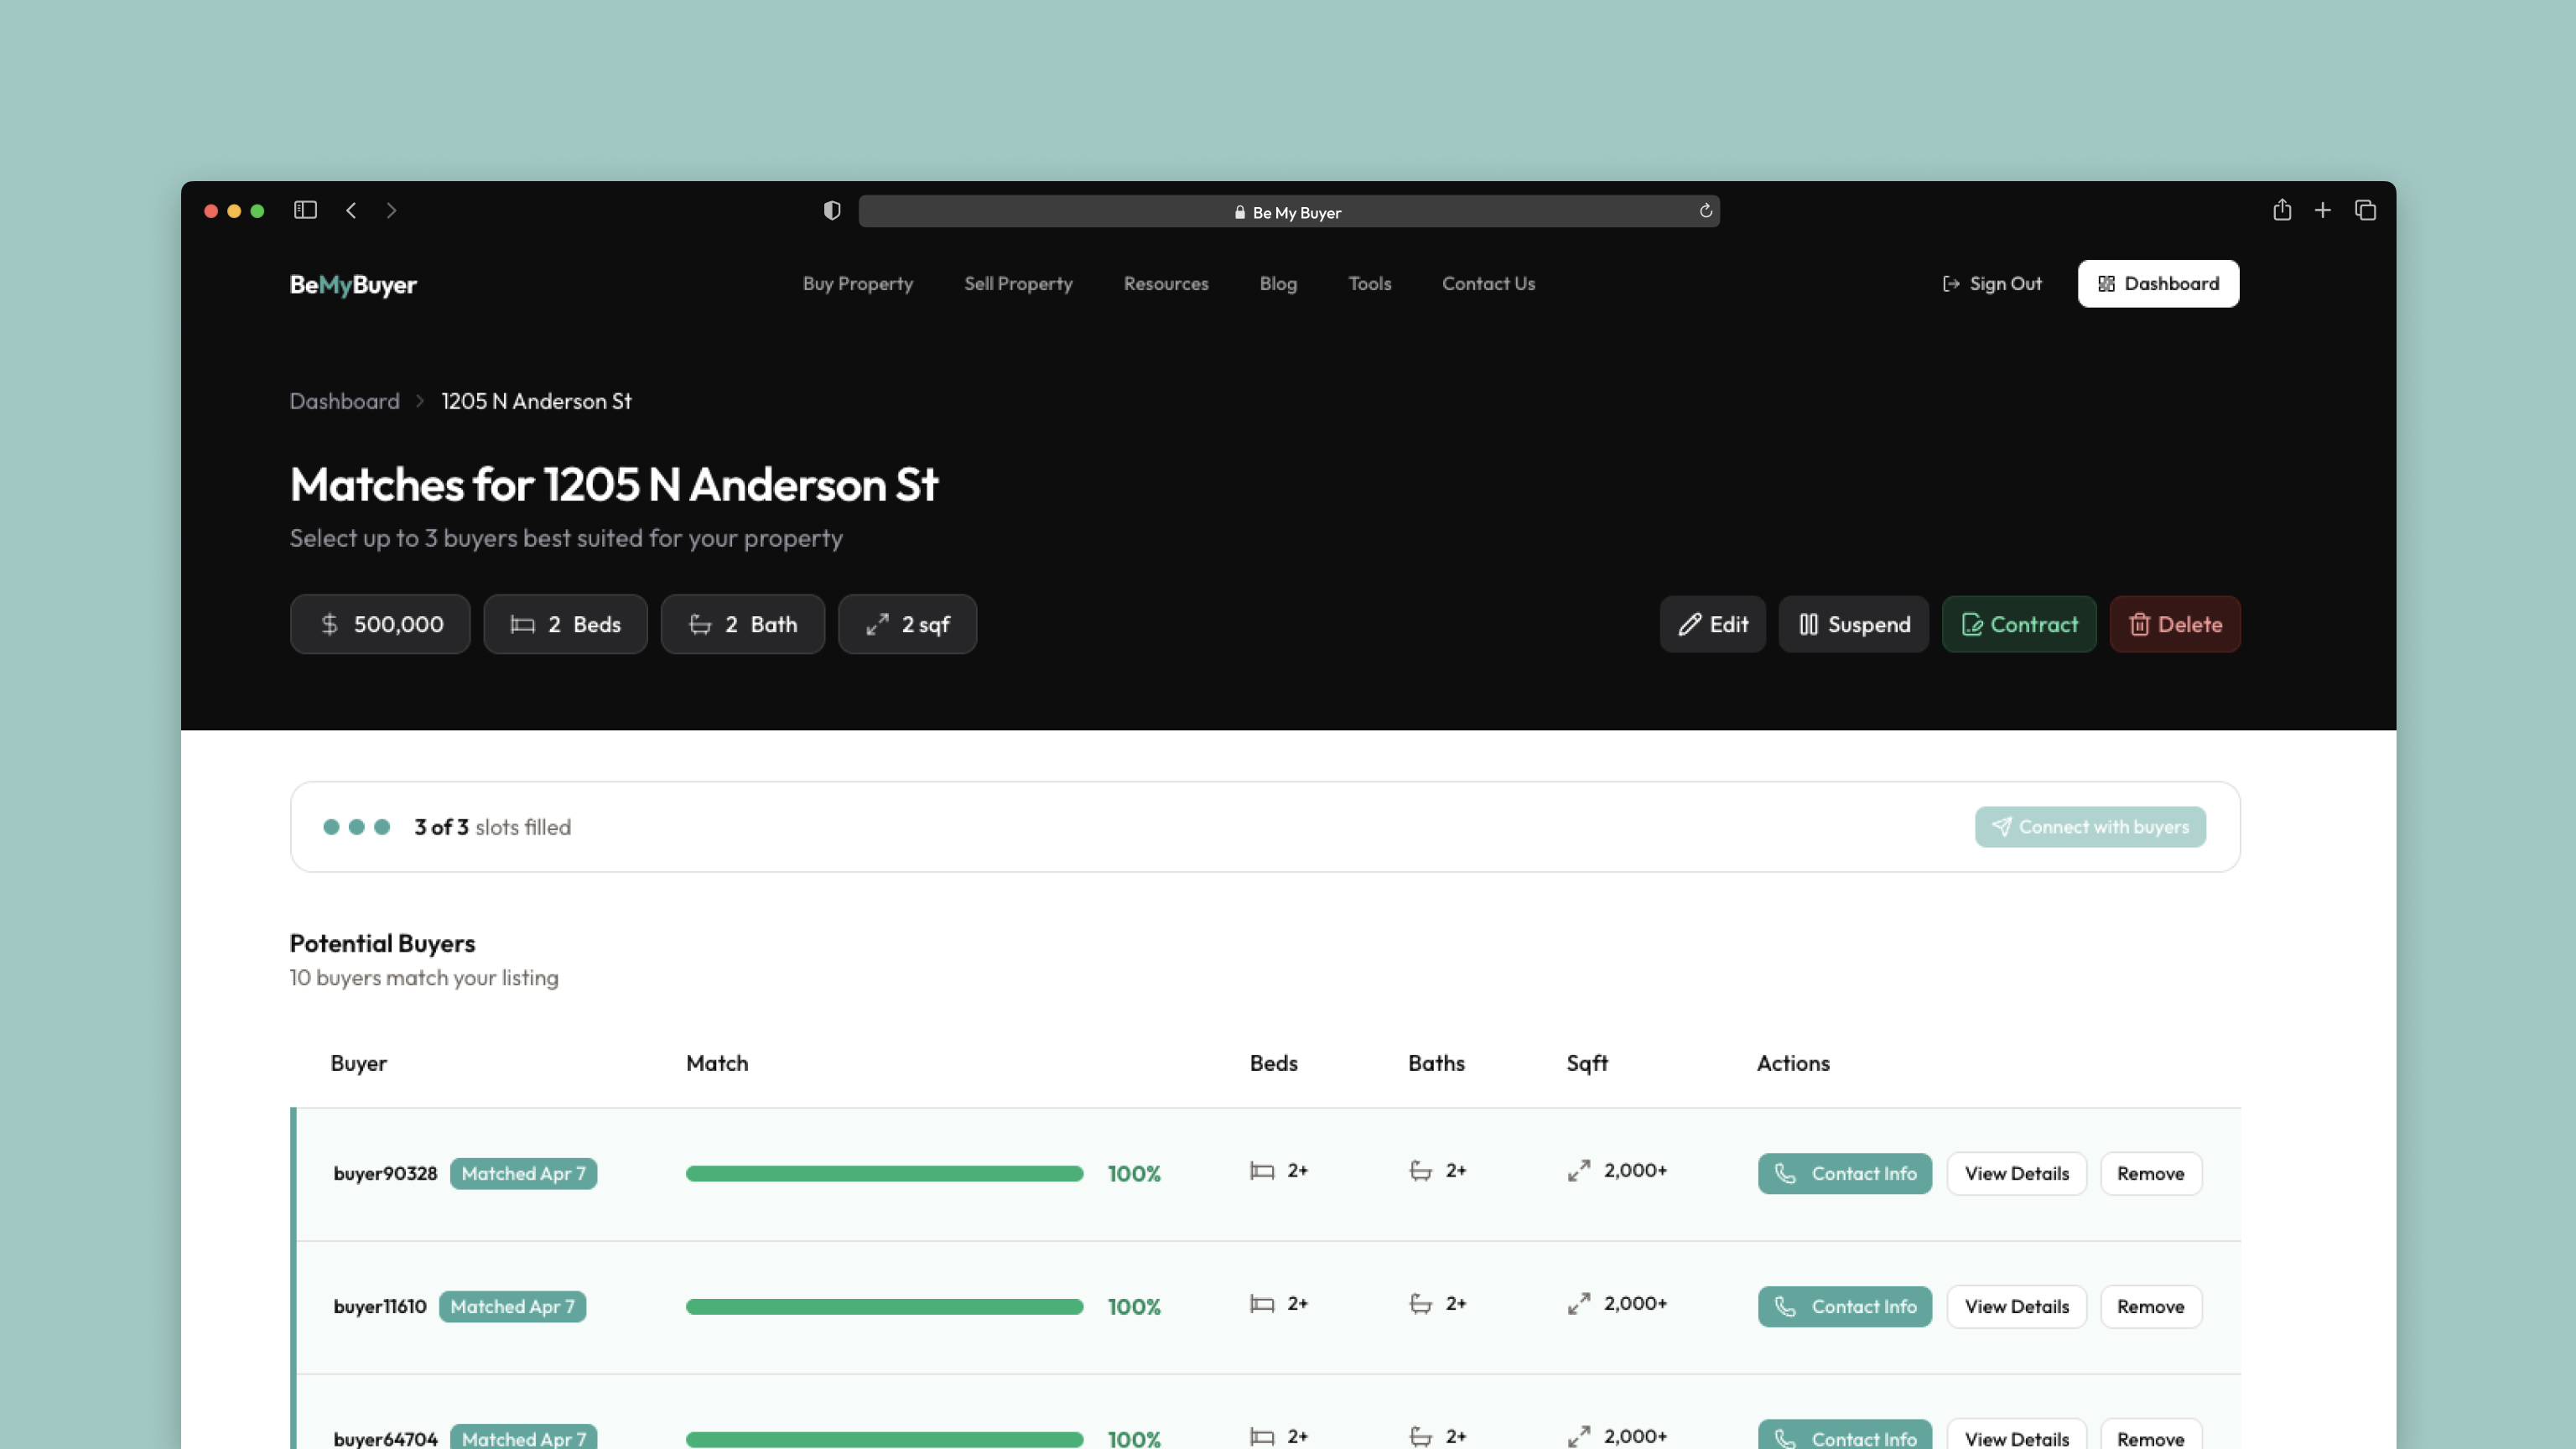Edit the listing

pyautogui.click(x=1712, y=624)
